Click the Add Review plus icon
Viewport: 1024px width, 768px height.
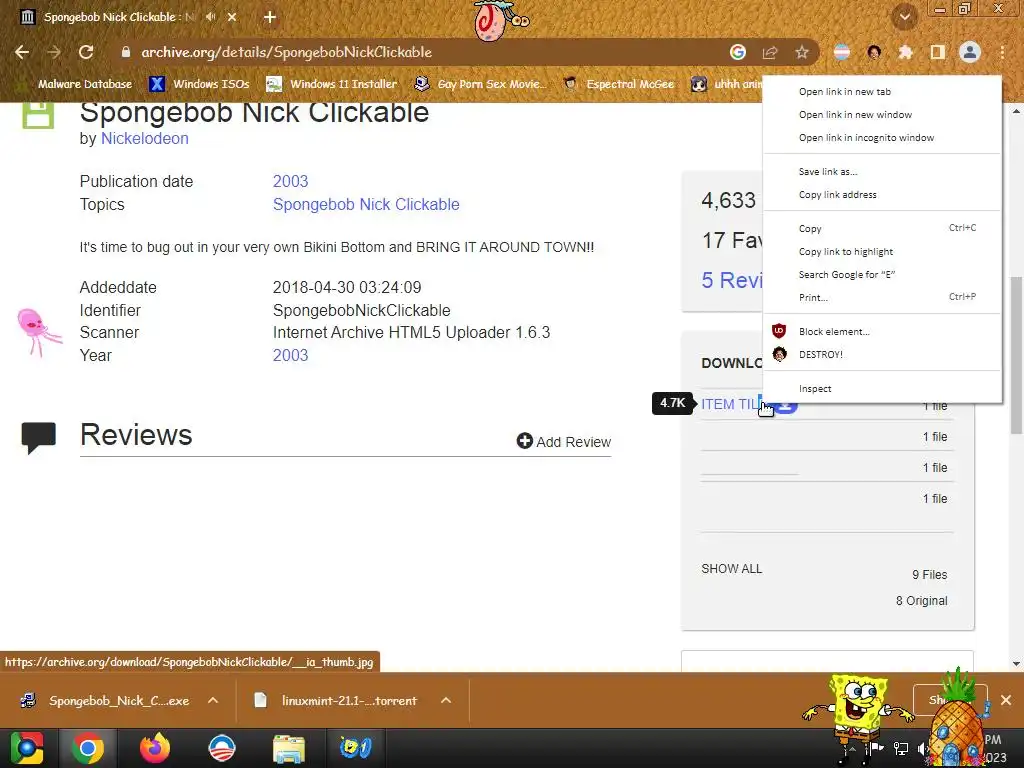click(524, 441)
